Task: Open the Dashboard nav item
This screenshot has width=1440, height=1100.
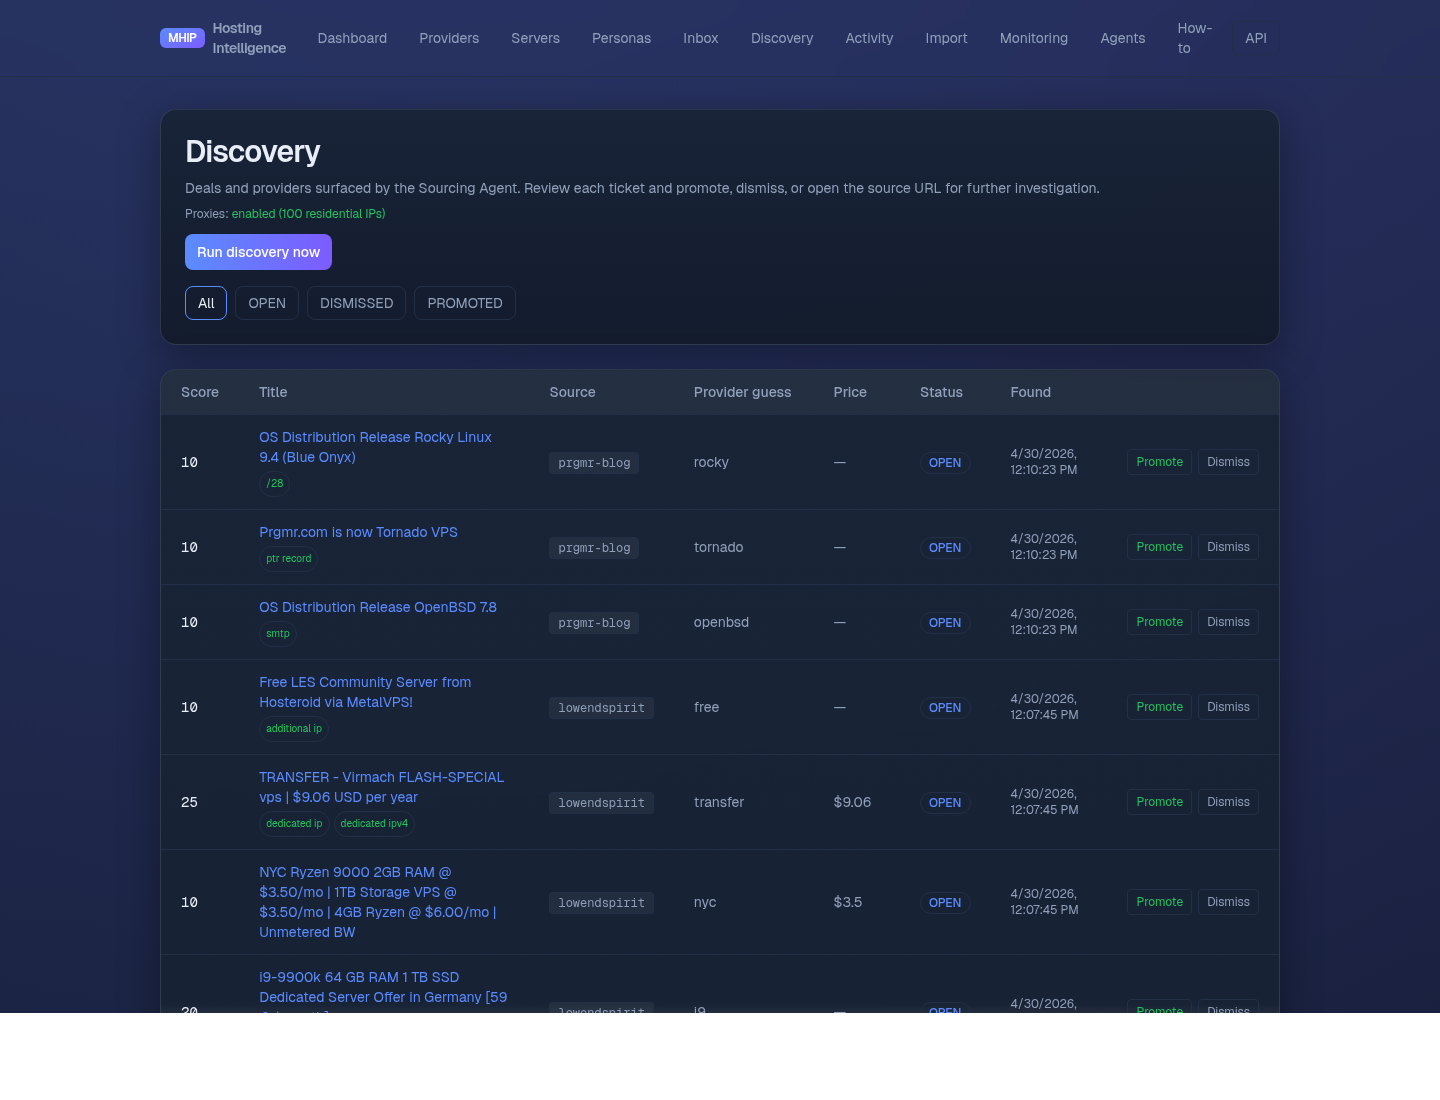Action: click(352, 38)
